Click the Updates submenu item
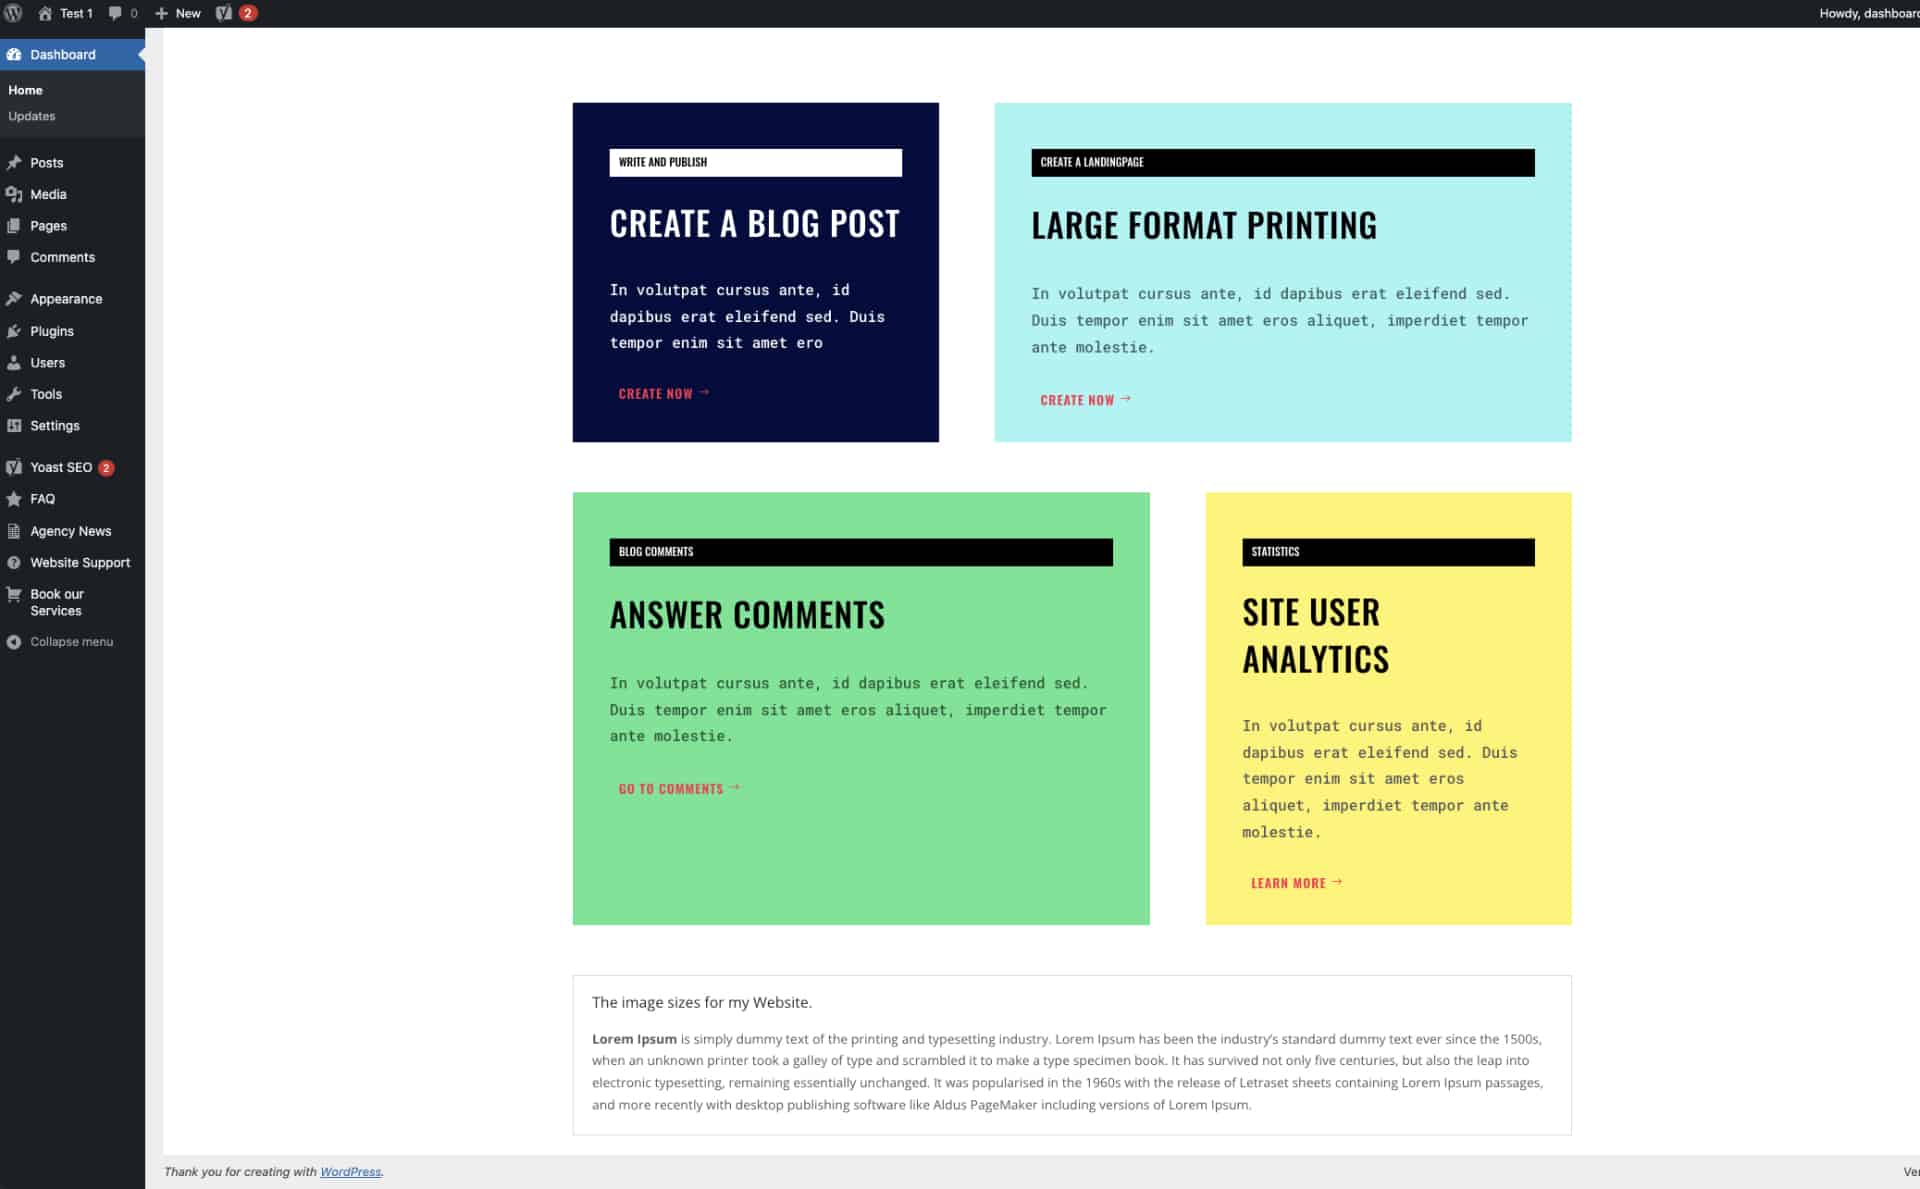The height and width of the screenshot is (1189, 1920). pos(32,115)
